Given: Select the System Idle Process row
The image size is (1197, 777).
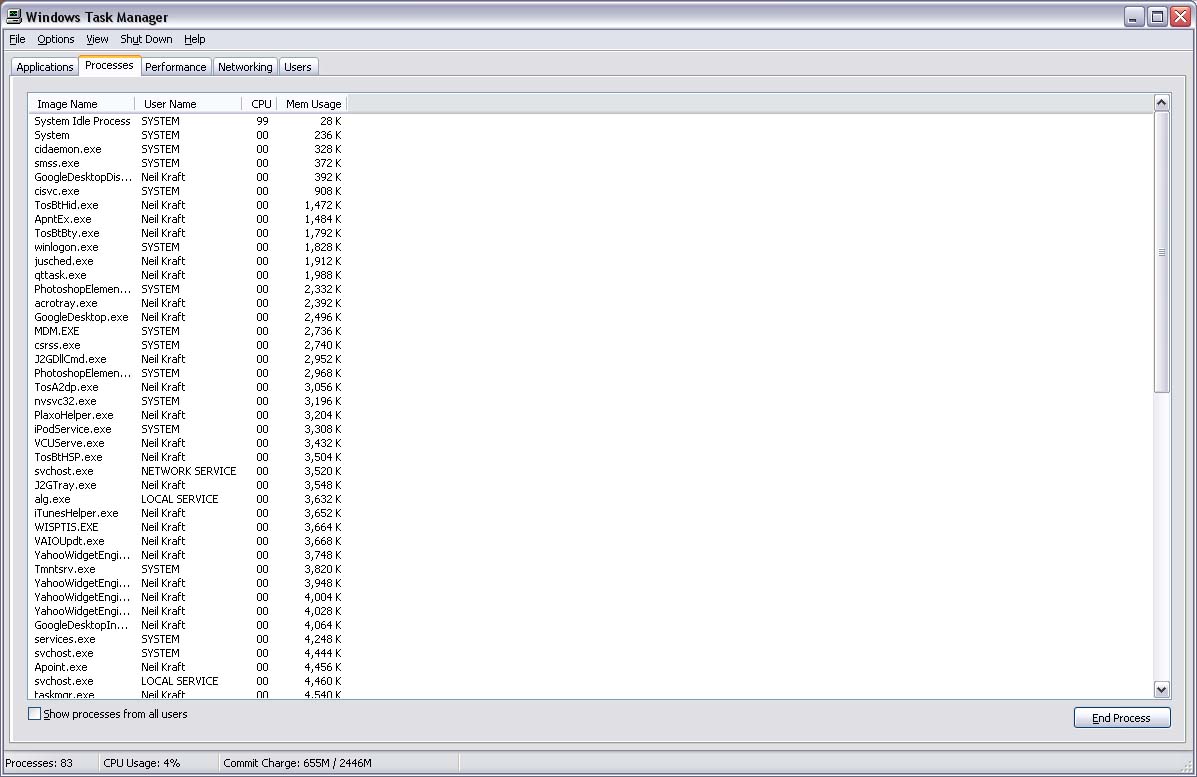Looking at the screenshot, I should tap(188, 121).
